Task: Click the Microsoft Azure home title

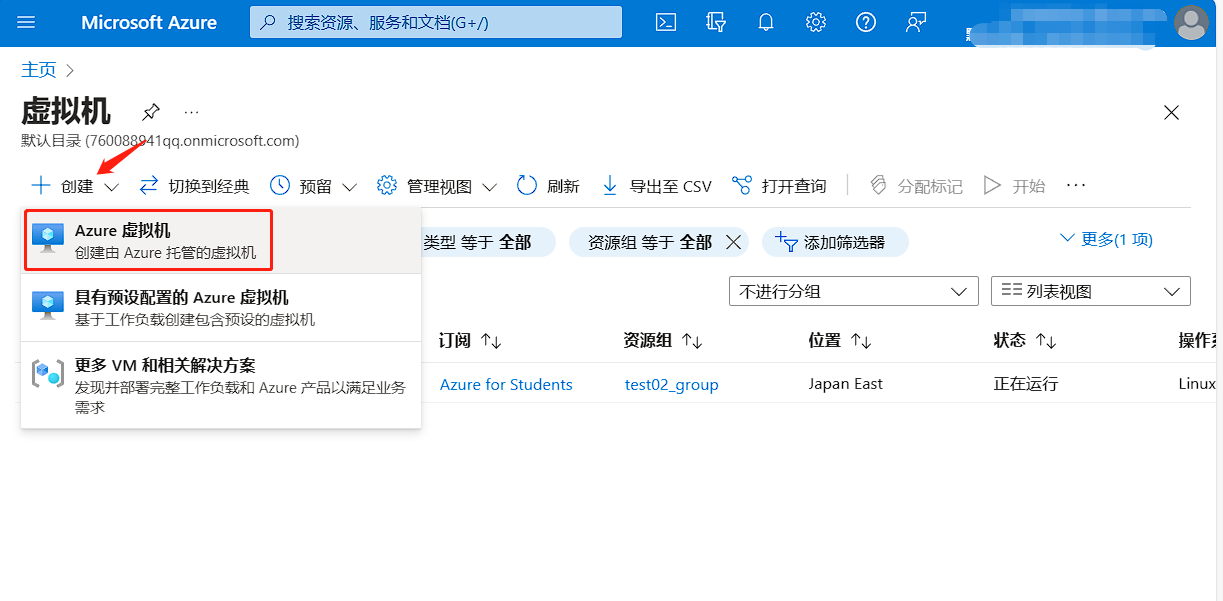Action: point(149,22)
